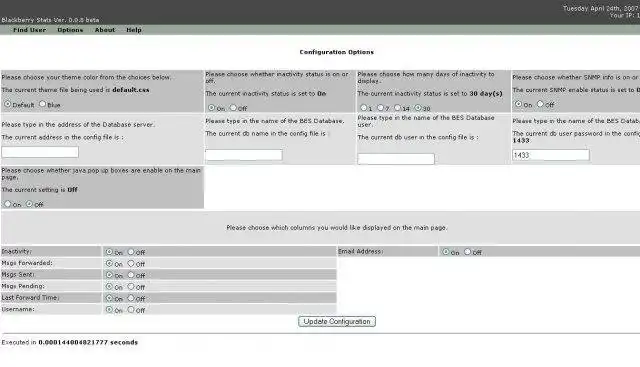This screenshot has width=640, height=367.
Task: Click the BES Database name field
Action: point(244,155)
